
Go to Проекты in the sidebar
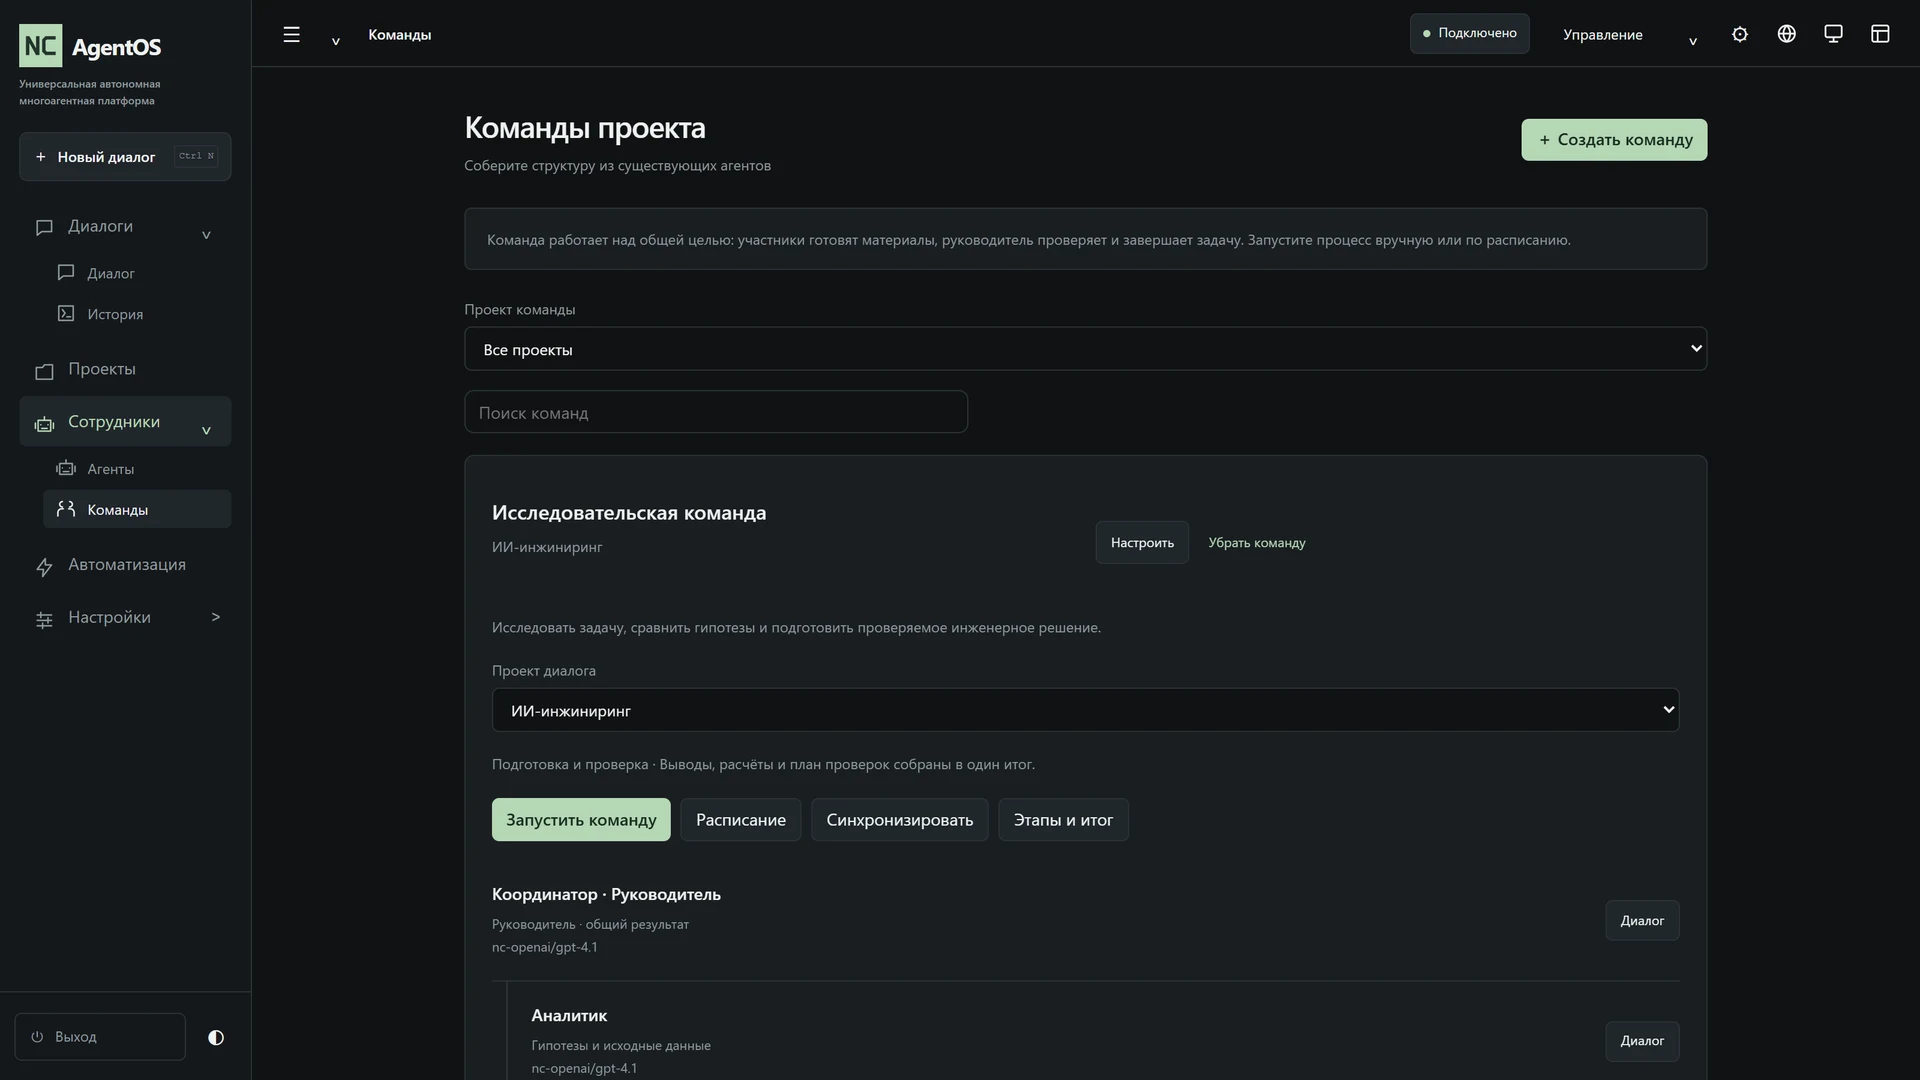pyautogui.click(x=125, y=370)
